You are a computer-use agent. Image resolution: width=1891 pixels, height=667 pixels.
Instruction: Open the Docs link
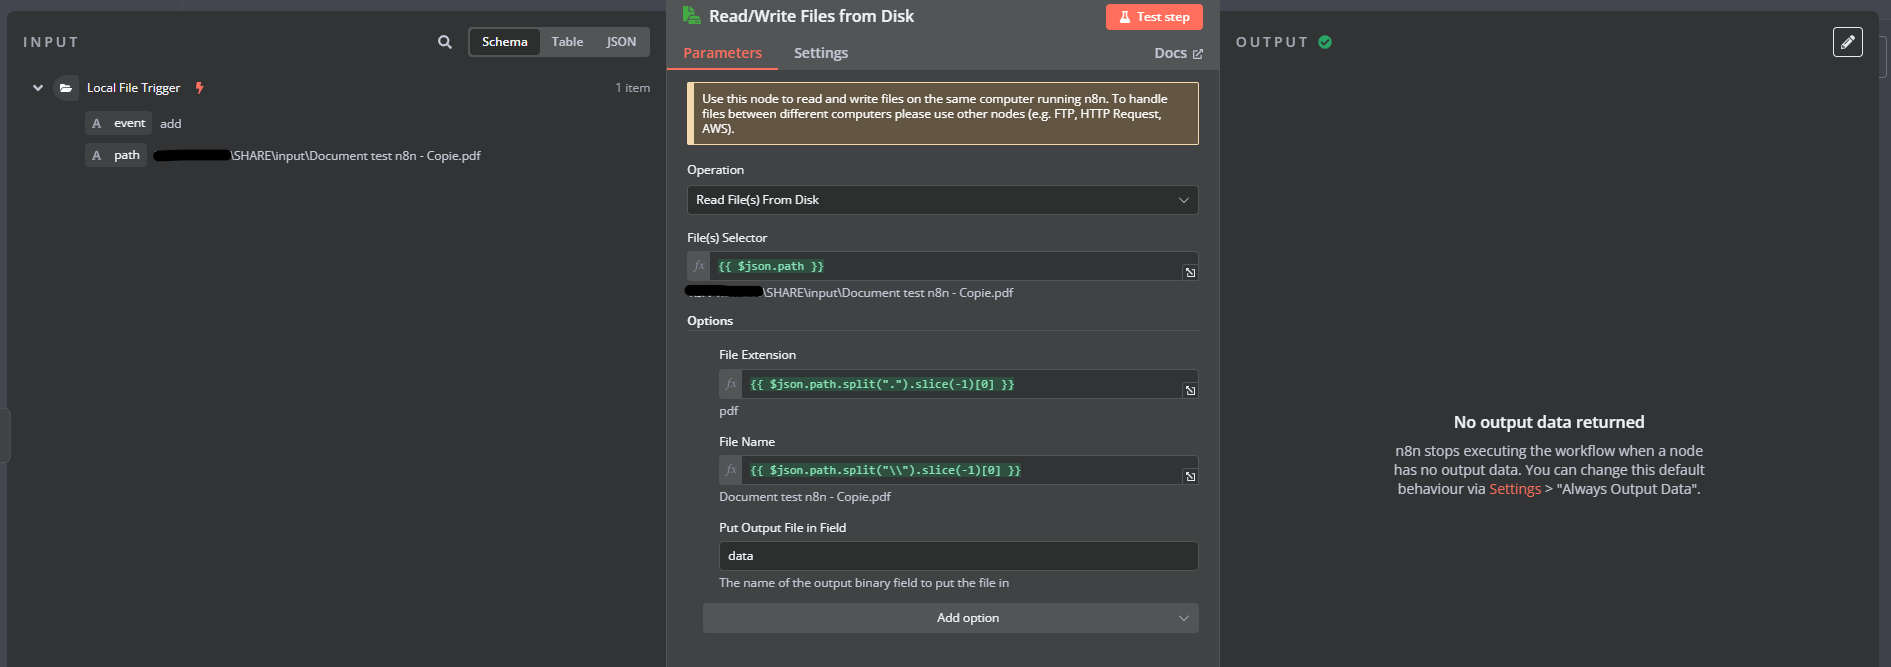(x=1178, y=53)
